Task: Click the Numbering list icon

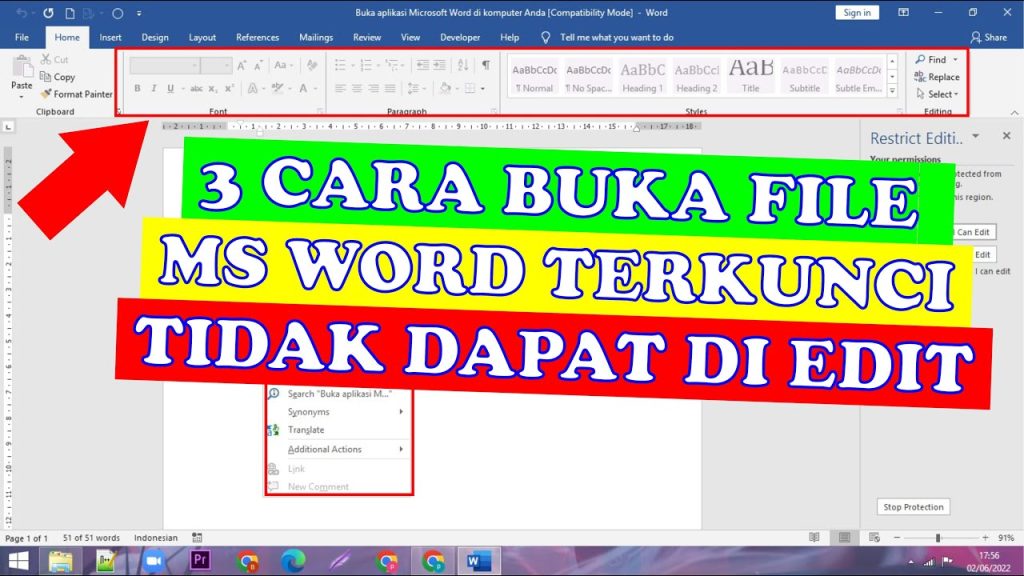Action: tap(366, 65)
